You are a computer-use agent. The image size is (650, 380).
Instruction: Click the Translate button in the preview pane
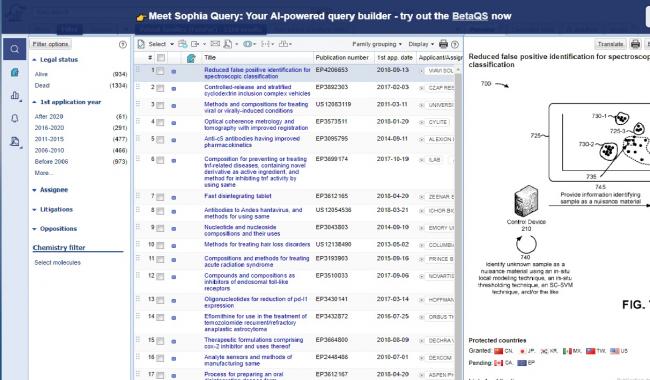click(610, 44)
